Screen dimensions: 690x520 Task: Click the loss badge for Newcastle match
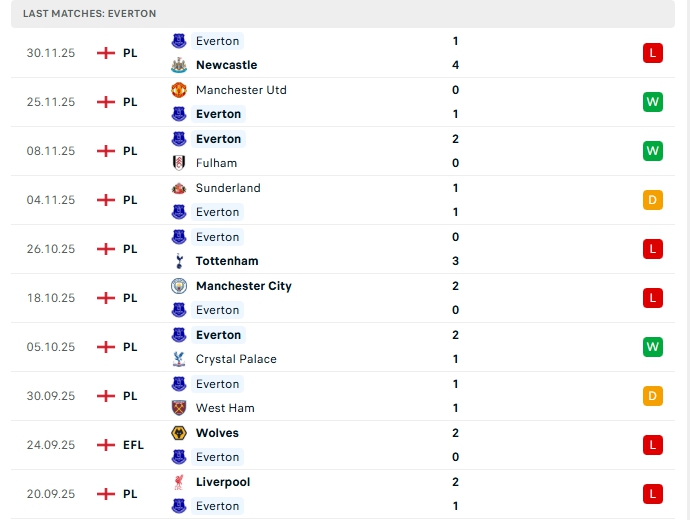[x=653, y=53]
